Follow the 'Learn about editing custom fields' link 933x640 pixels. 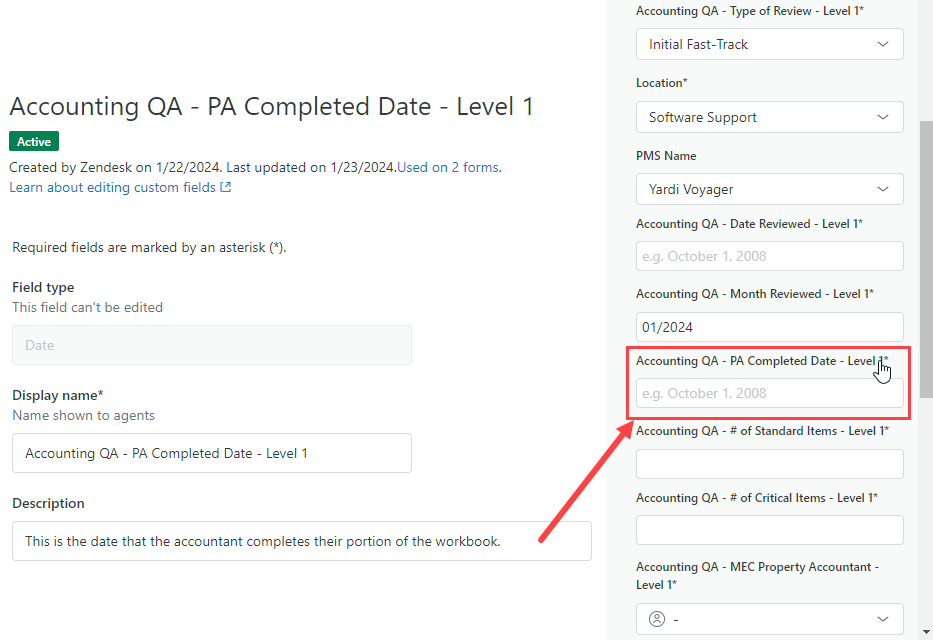112,188
